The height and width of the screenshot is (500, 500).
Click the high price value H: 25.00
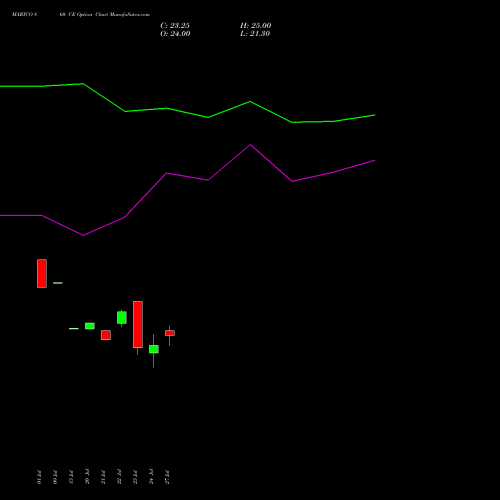click(x=256, y=26)
